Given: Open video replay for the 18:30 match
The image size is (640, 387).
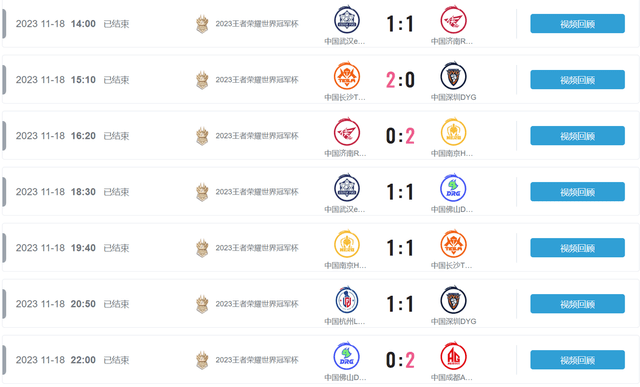Looking at the screenshot, I should click(577, 191).
